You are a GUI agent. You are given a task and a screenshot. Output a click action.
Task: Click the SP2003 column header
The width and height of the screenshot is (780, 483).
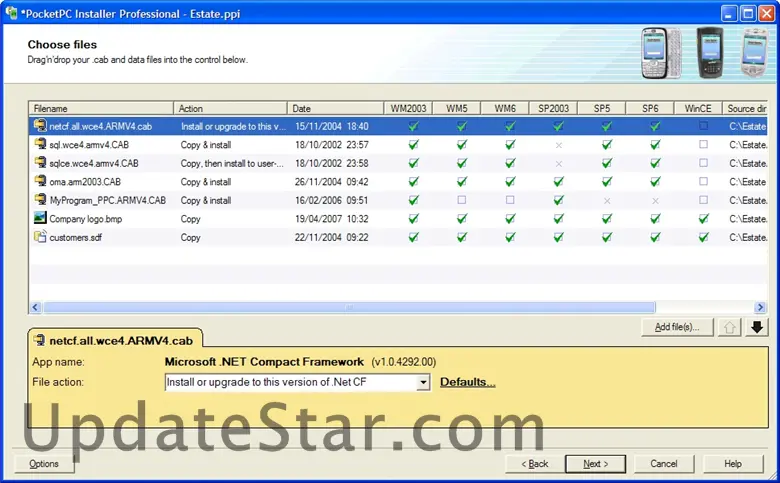pos(553,108)
